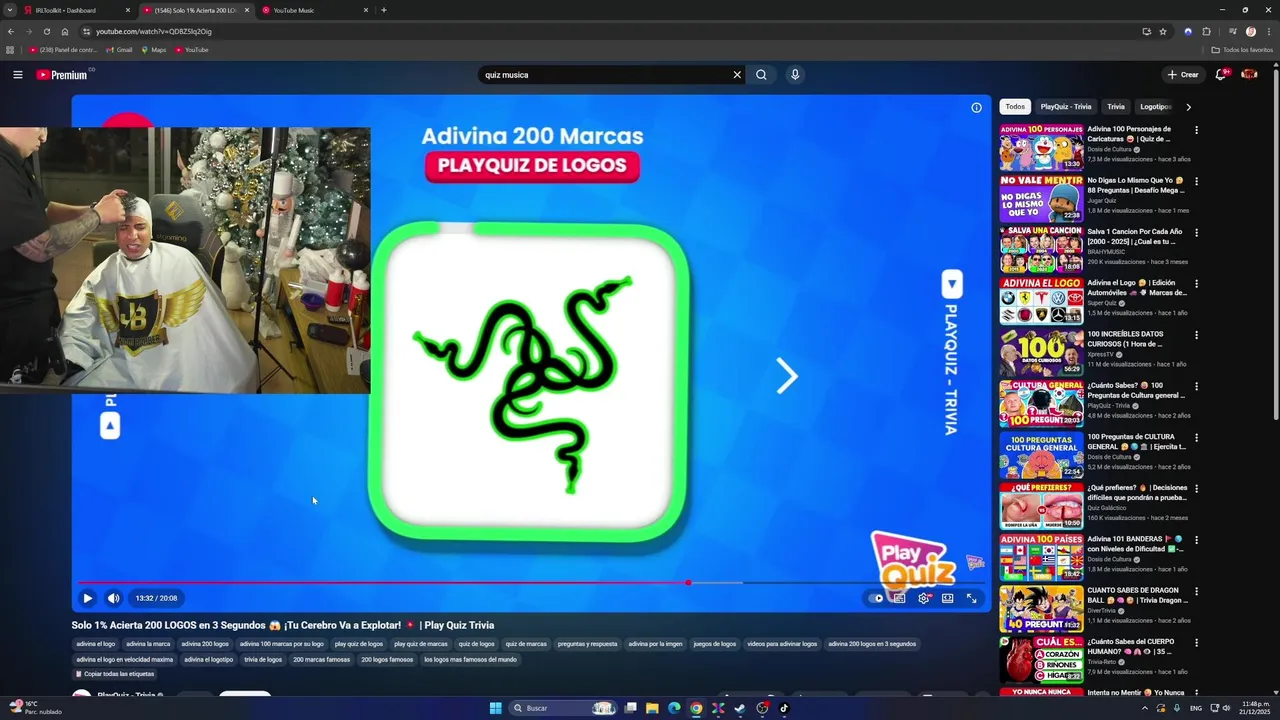1280x720 pixels.
Task: Enter fullscreen mode in the player
Action: pyautogui.click(x=971, y=598)
